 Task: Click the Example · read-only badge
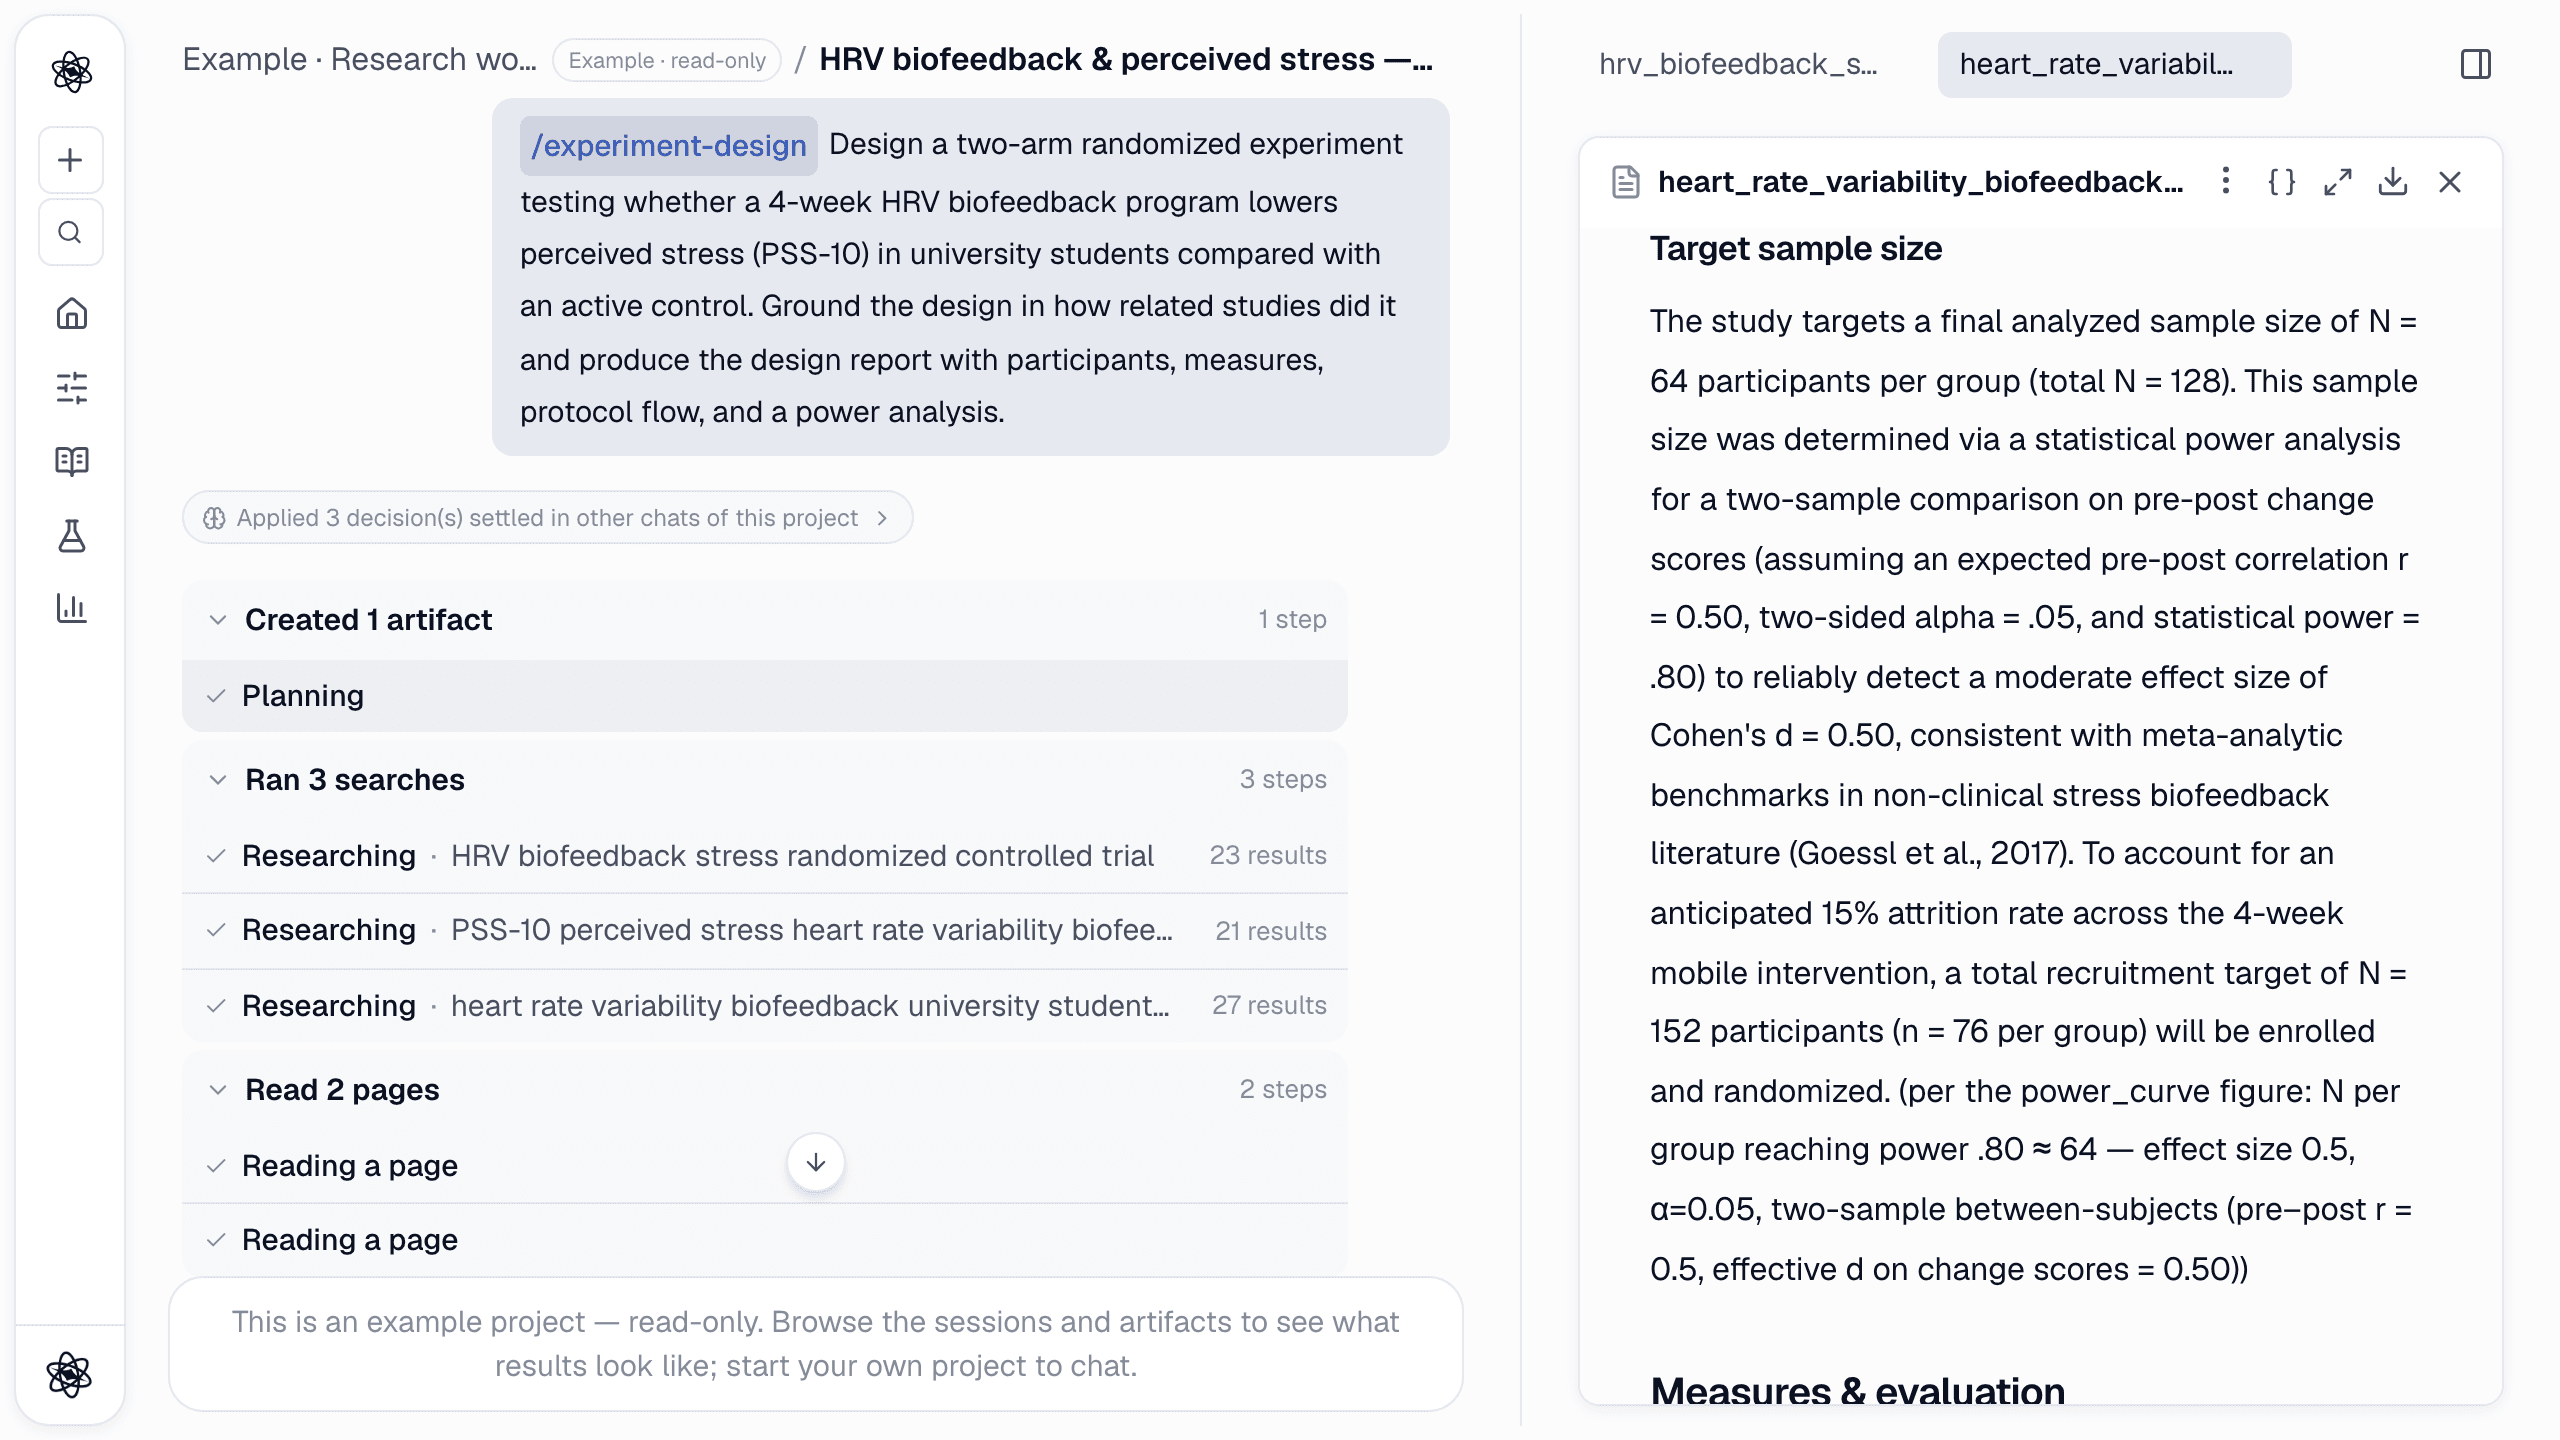tap(667, 60)
